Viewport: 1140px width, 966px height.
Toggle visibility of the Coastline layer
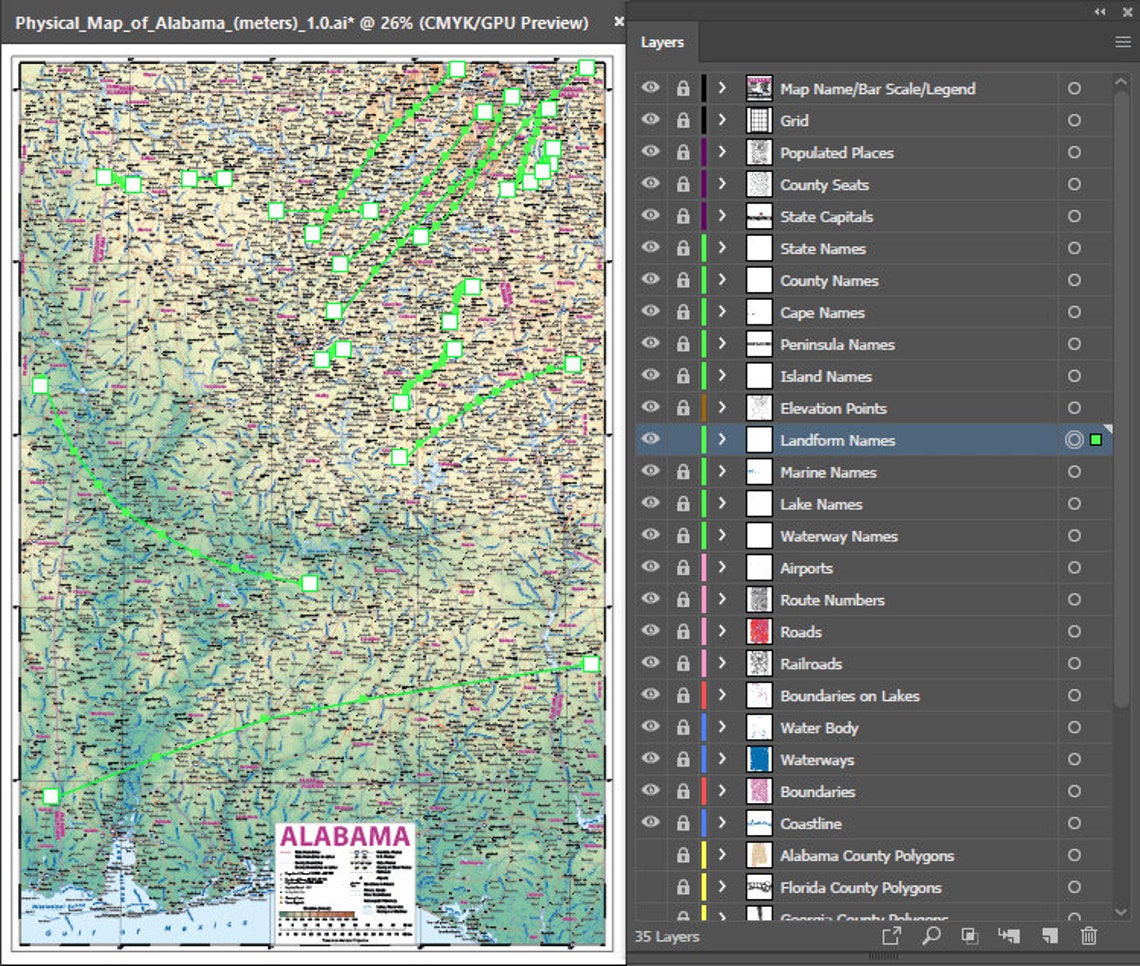coord(650,823)
